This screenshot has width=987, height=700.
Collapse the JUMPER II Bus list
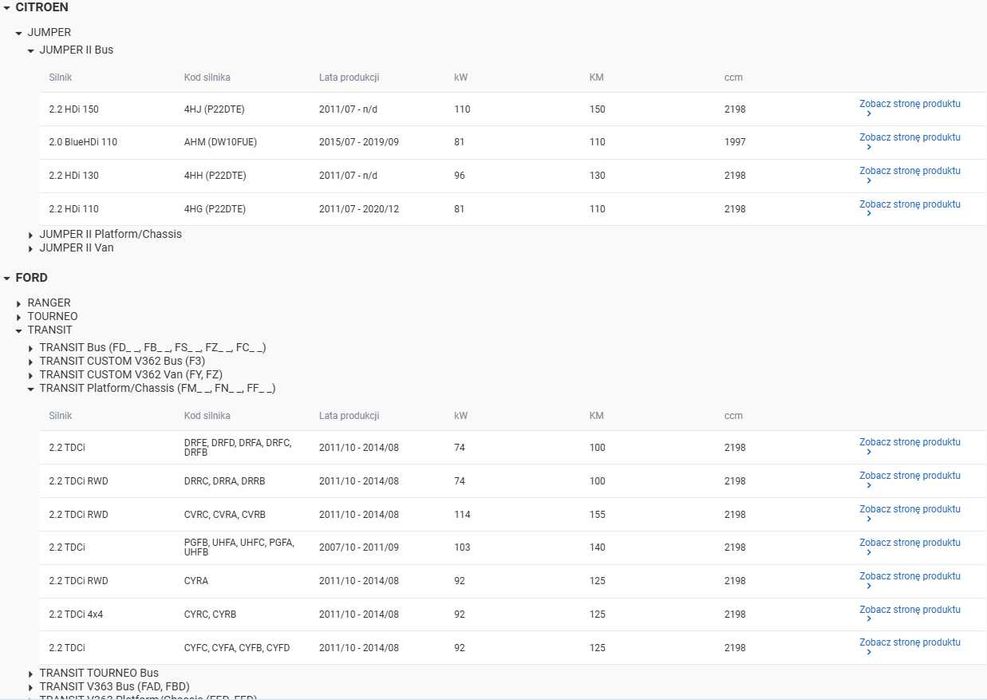point(31,50)
